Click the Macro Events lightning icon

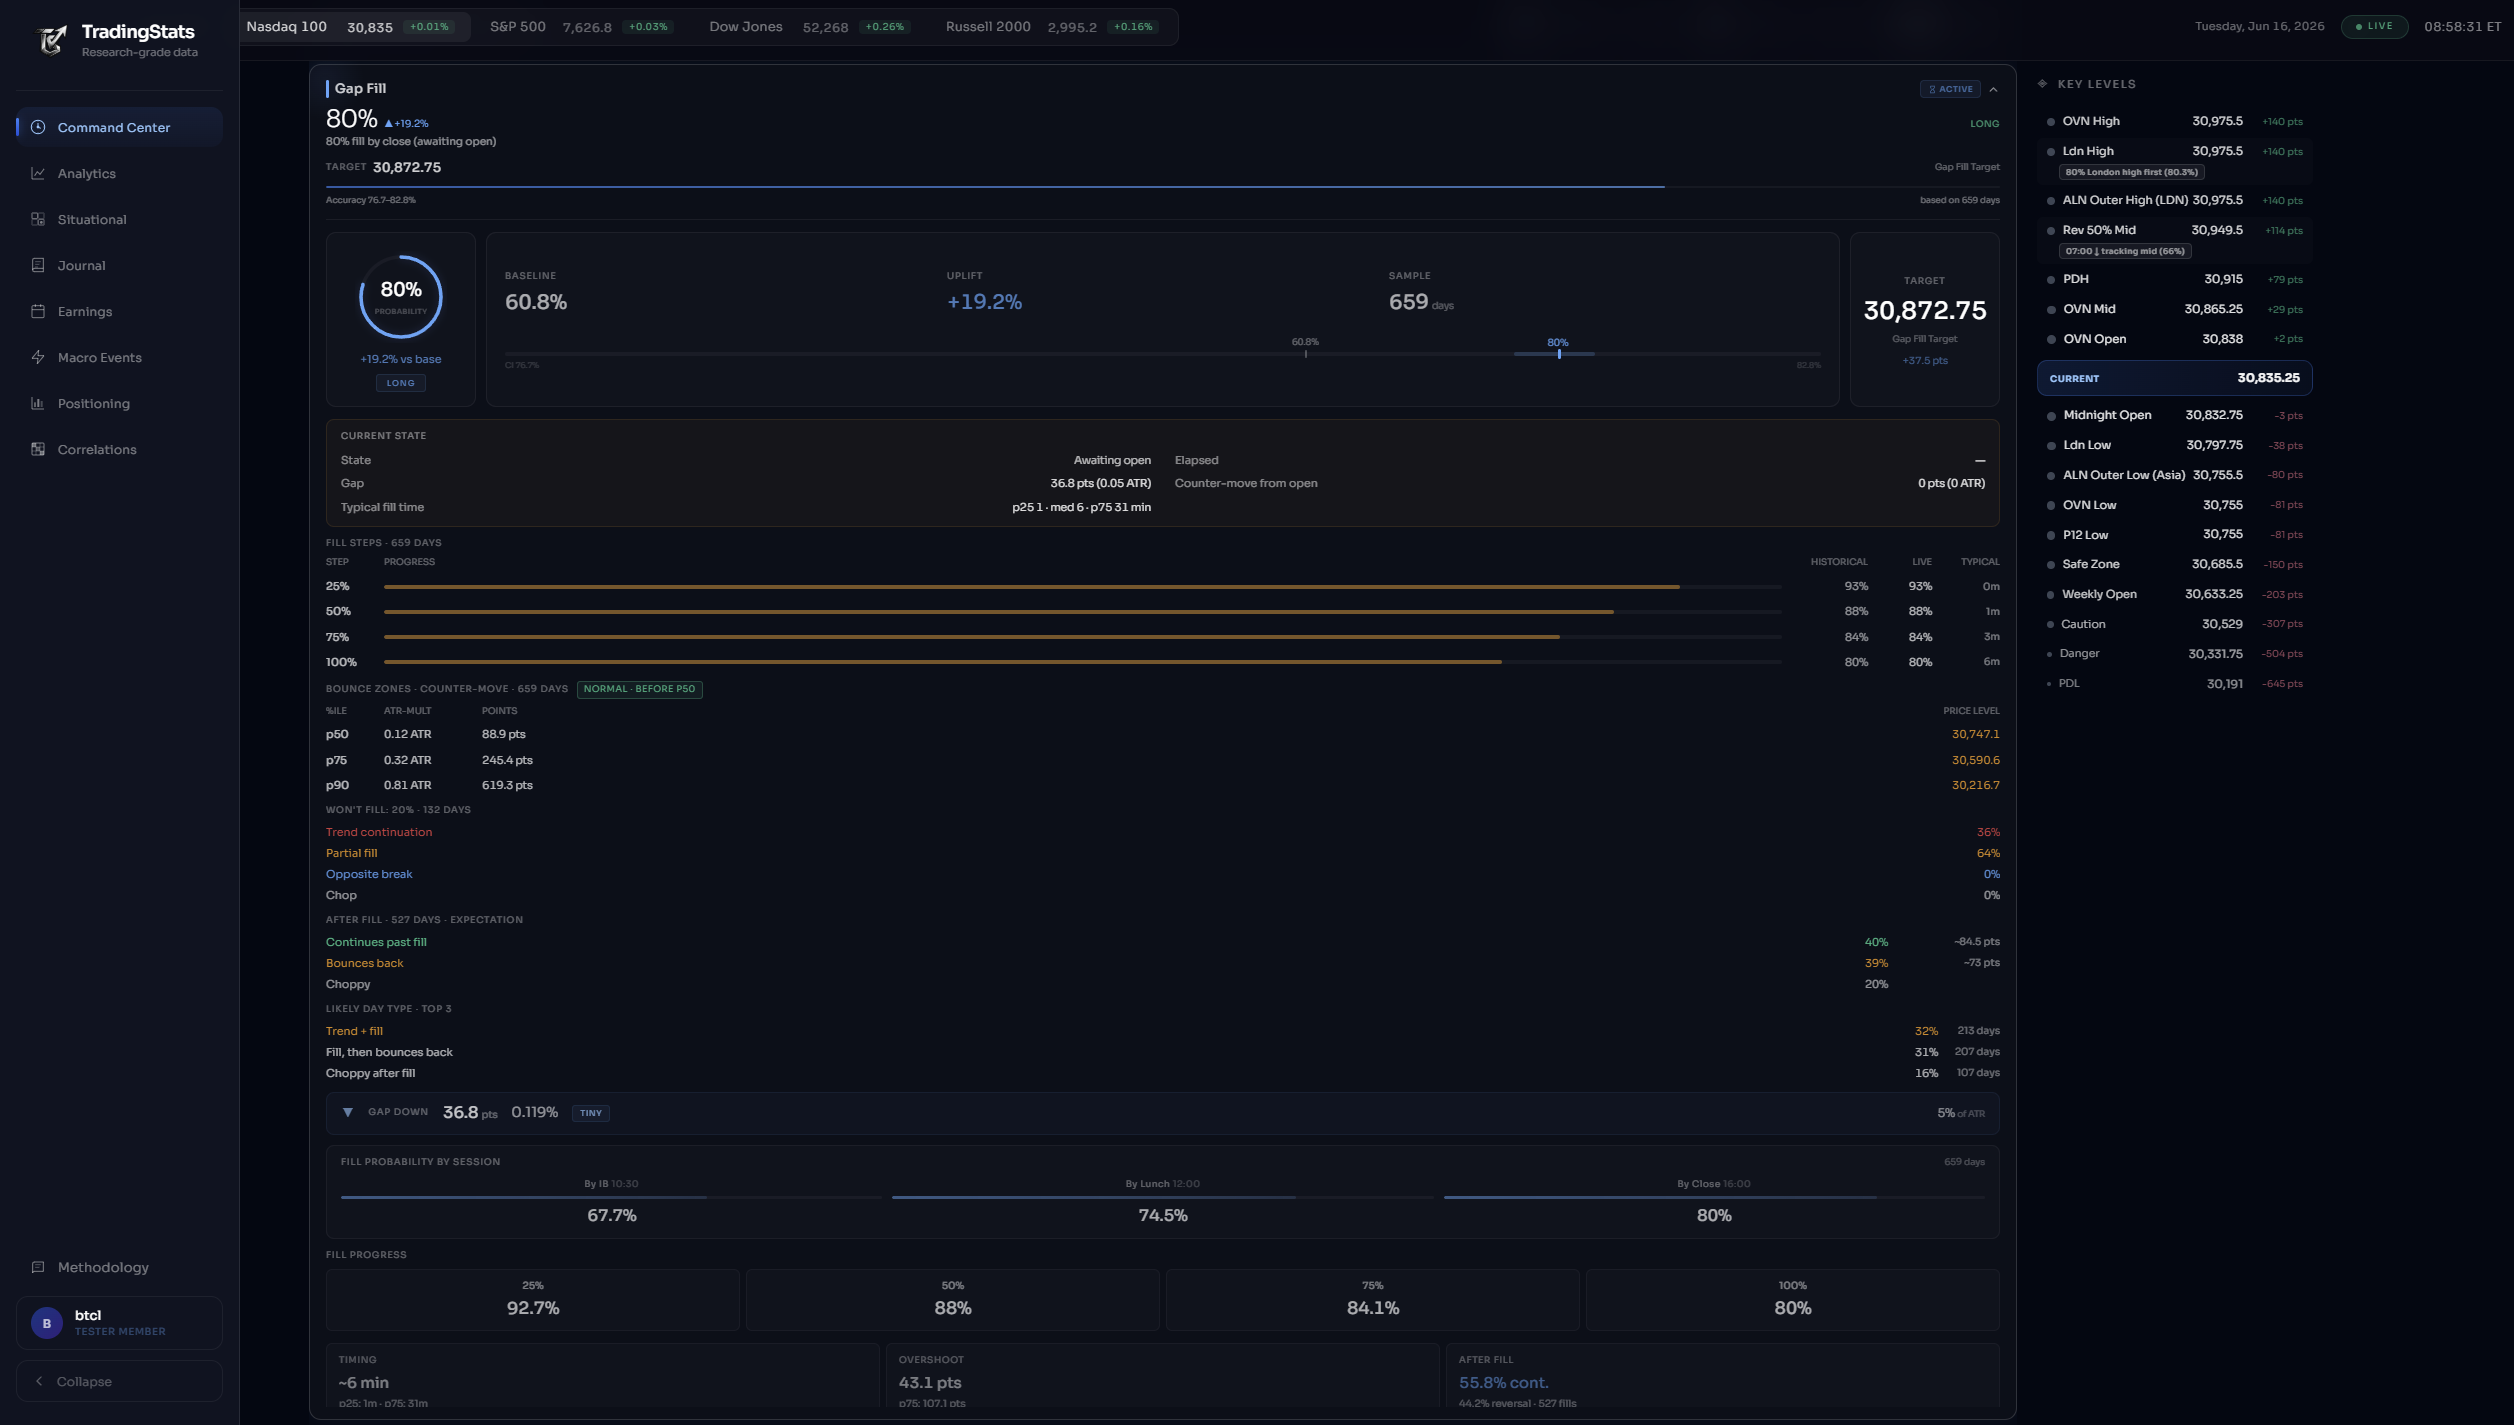[38, 357]
